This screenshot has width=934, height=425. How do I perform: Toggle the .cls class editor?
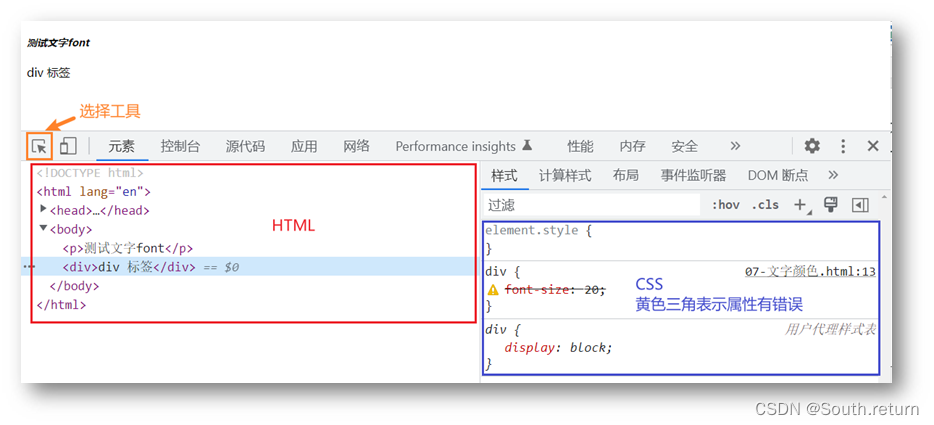765,205
